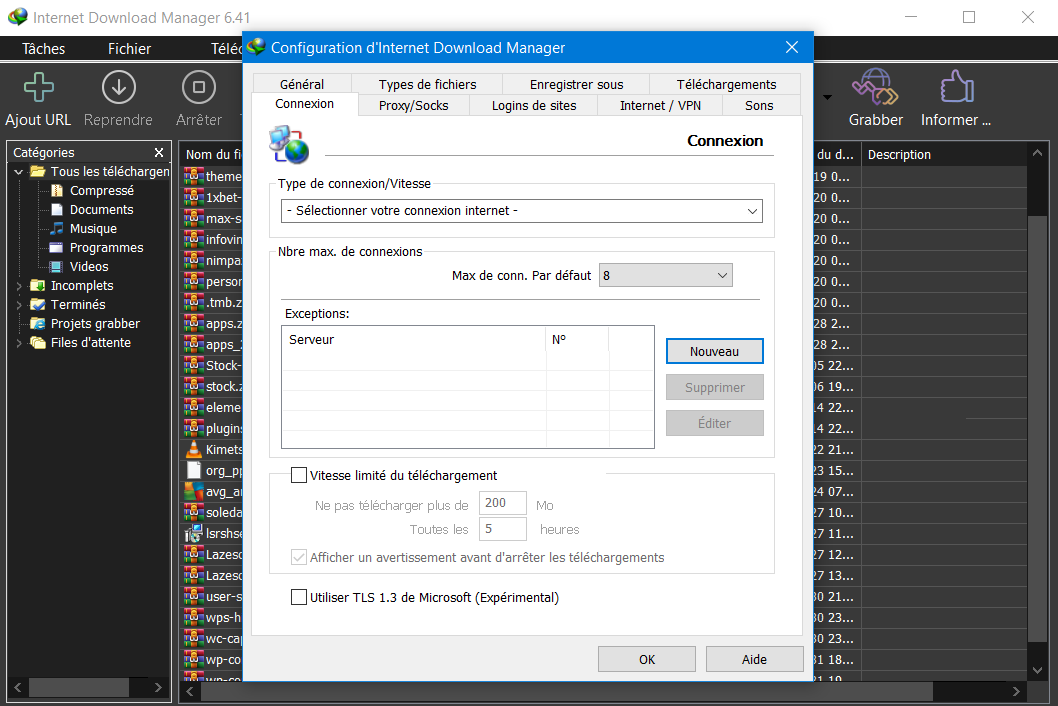The image size is (1058, 706).
Task: Collapse the Tous les téléchargements tree node
Action: click(19, 172)
